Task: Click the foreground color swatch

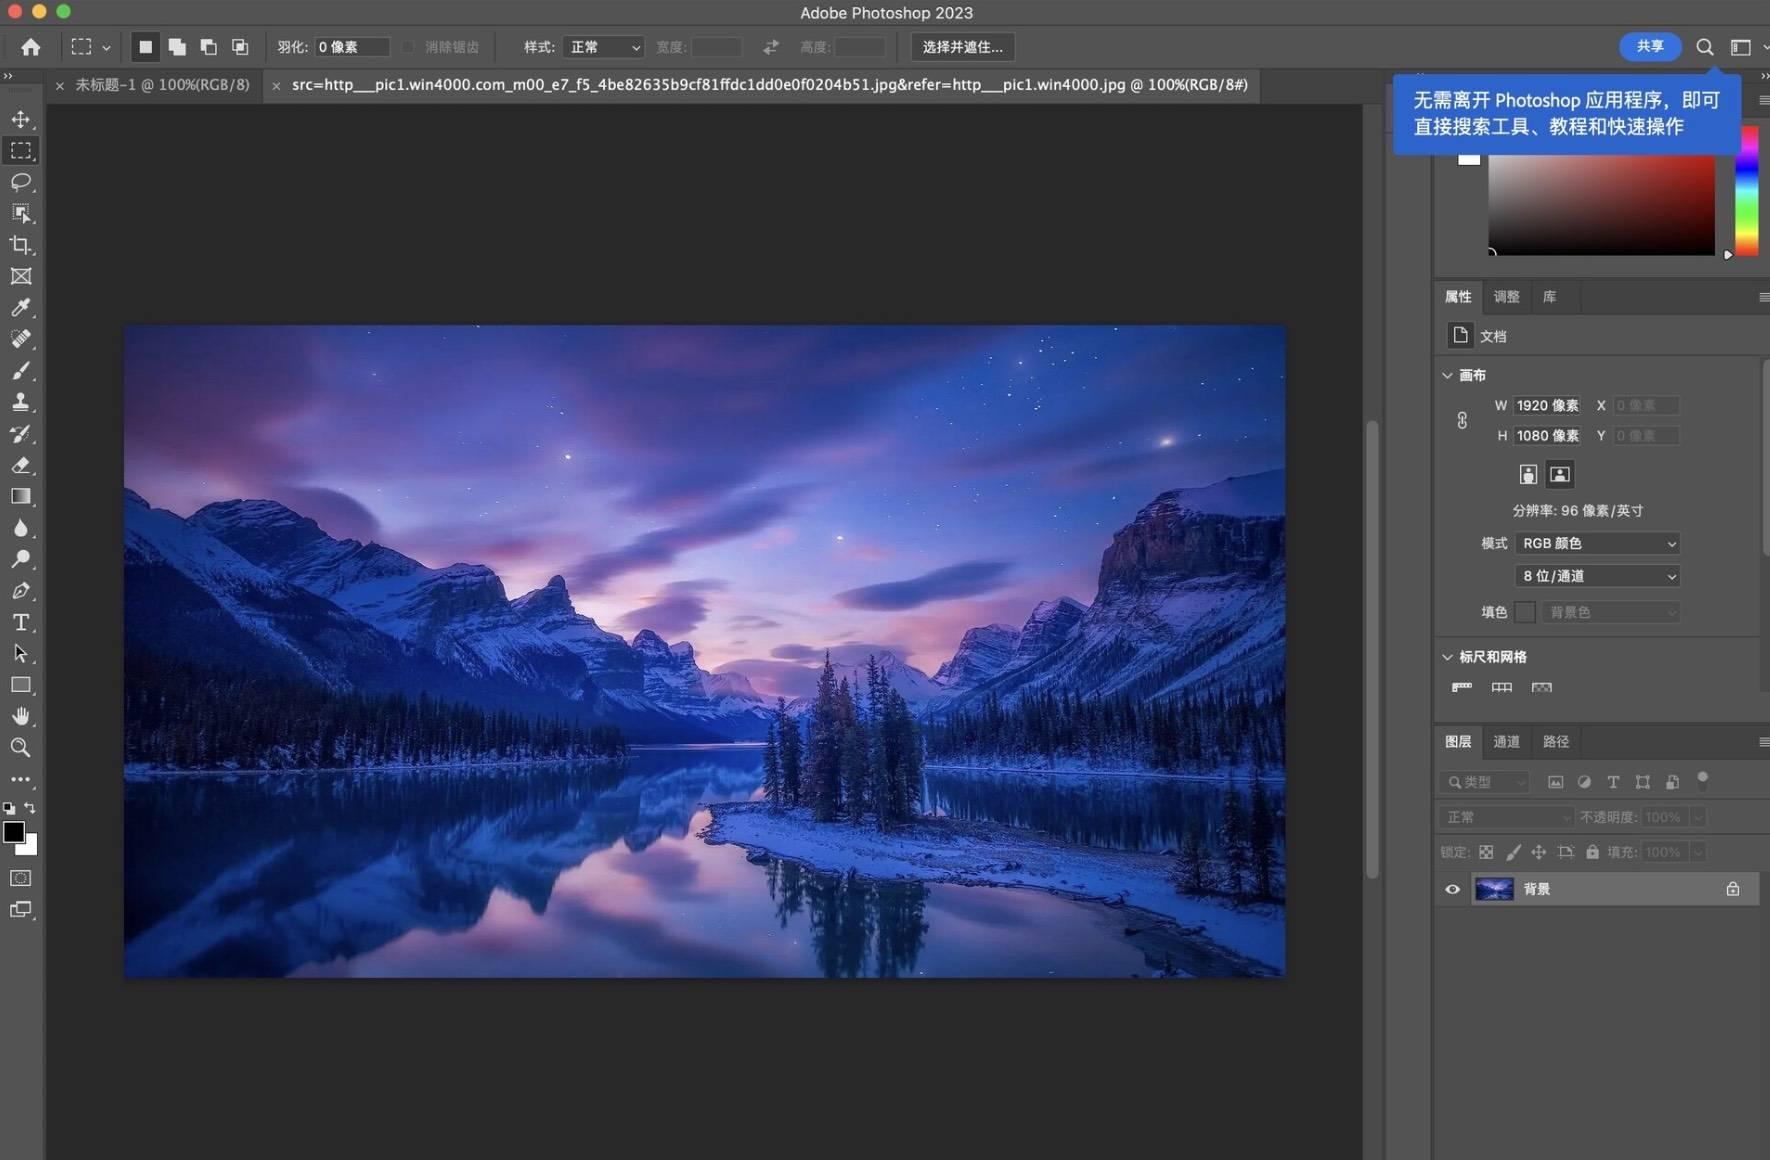Action: [x=13, y=832]
